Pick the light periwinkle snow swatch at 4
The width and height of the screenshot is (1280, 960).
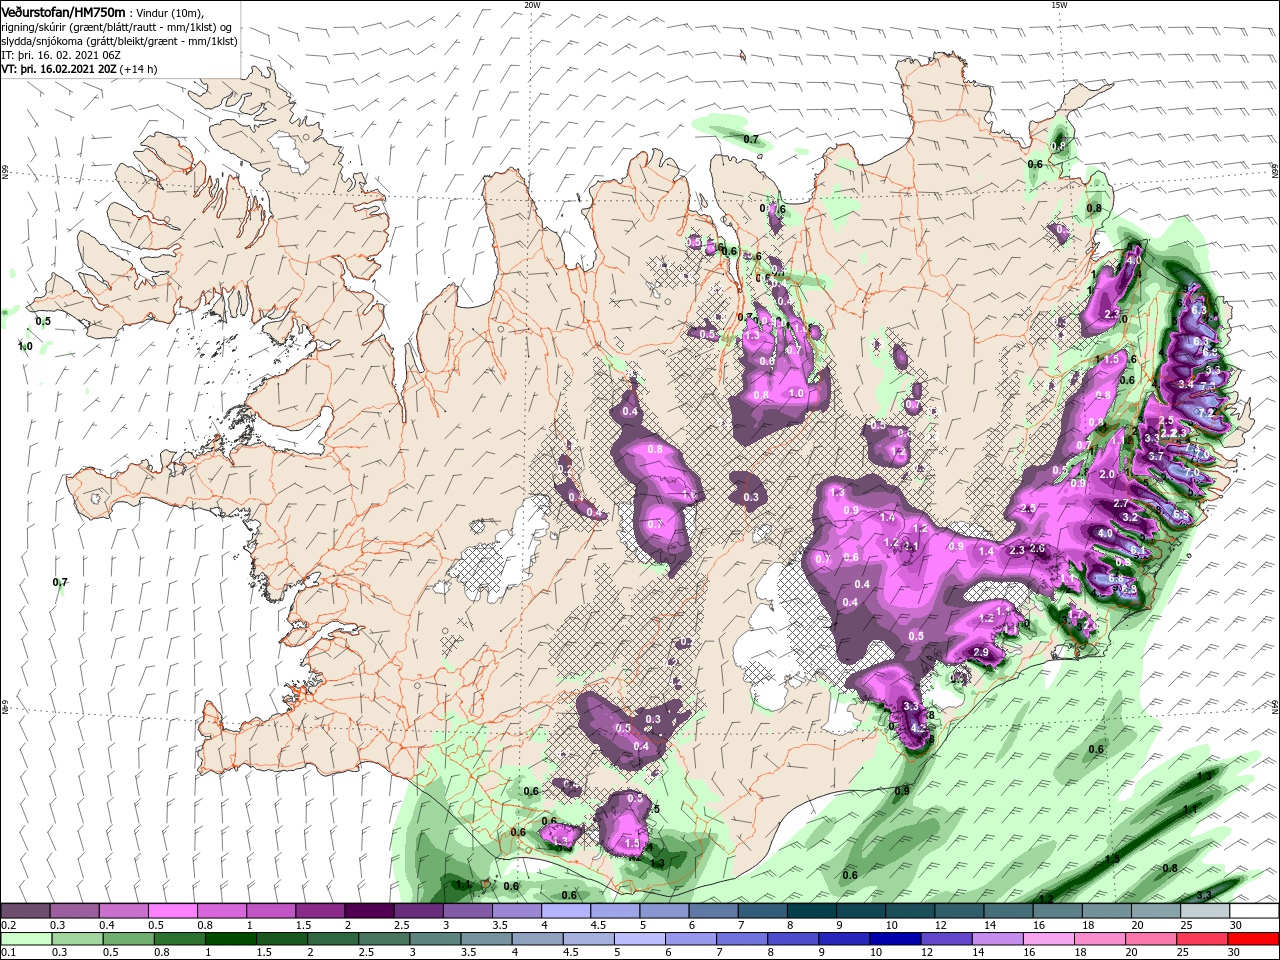565,911
